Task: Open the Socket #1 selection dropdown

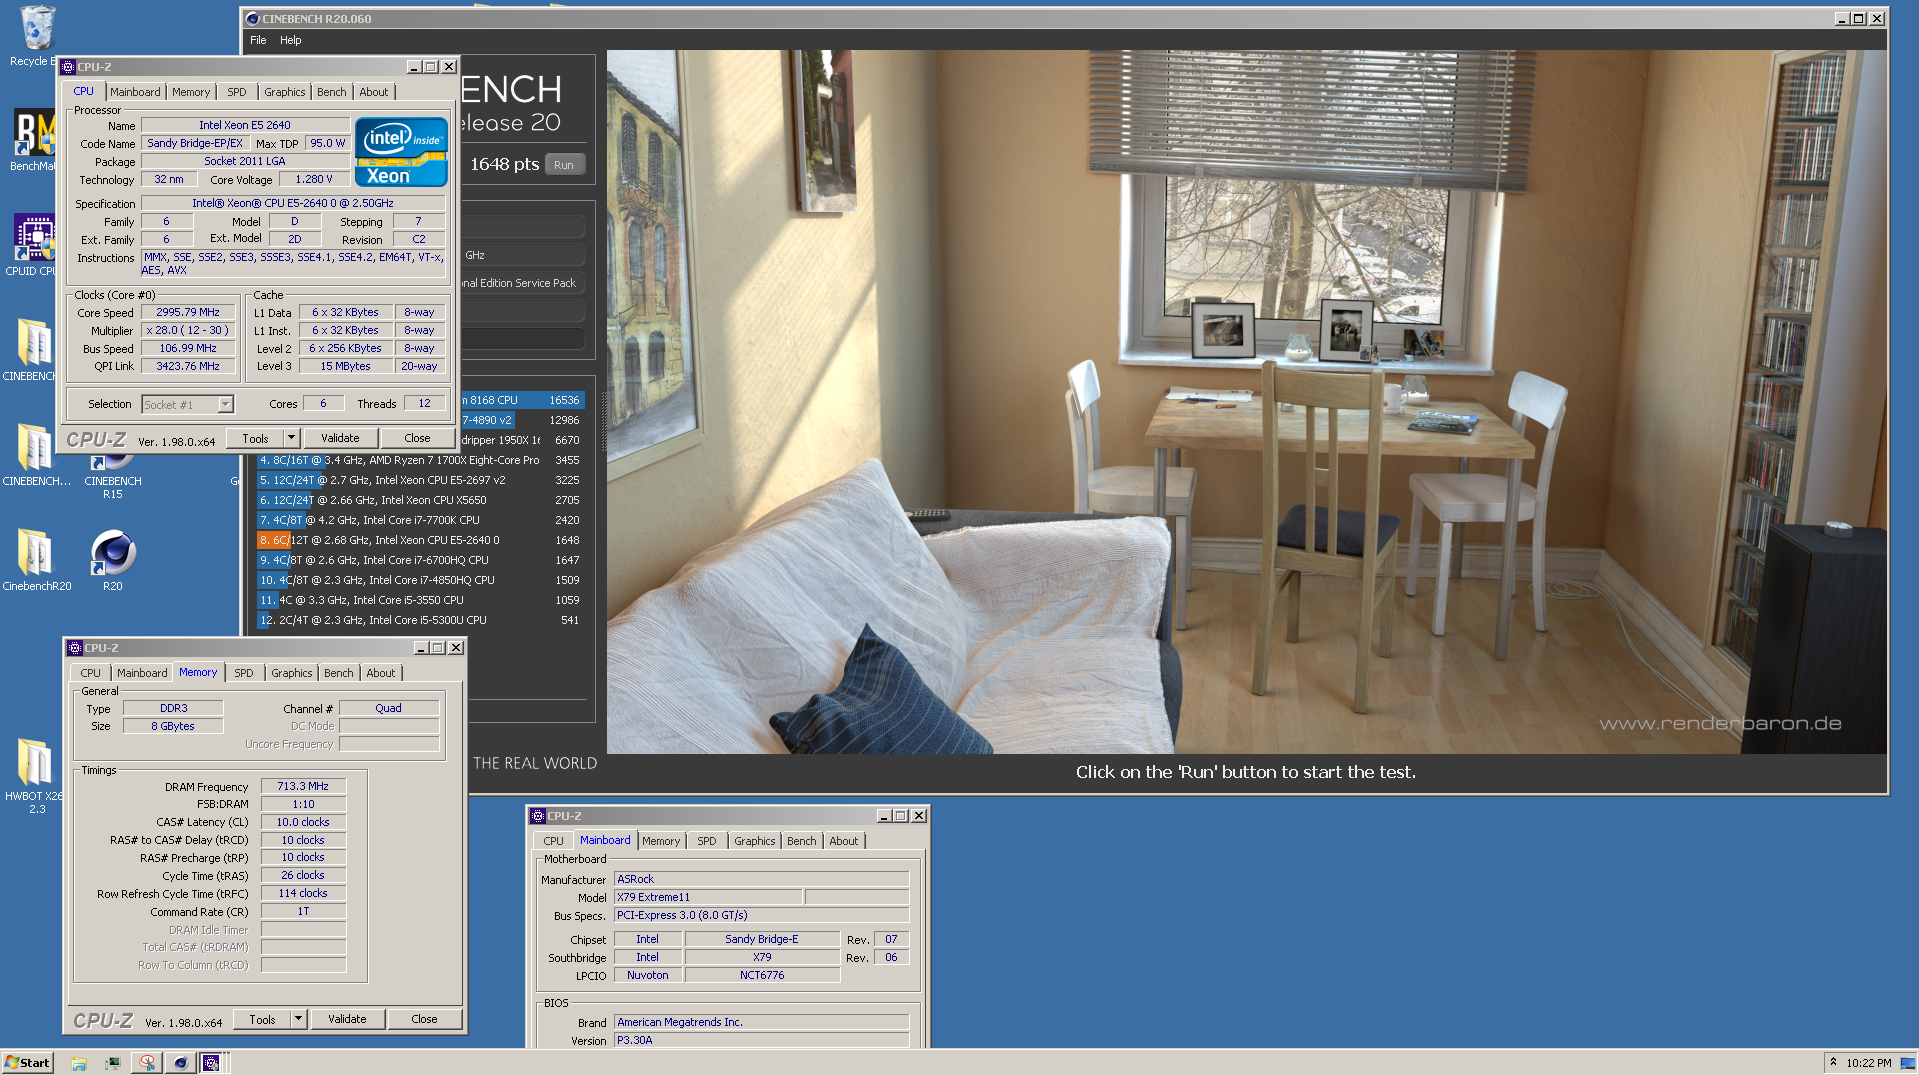Action: pos(226,404)
